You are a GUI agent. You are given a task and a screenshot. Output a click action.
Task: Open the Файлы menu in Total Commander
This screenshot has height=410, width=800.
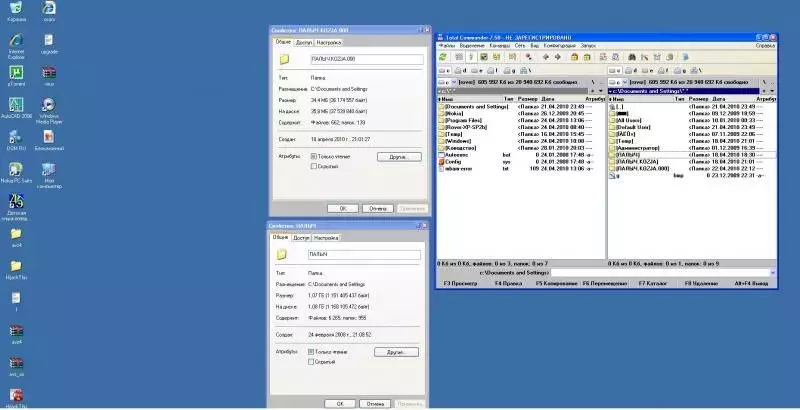[446, 45]
